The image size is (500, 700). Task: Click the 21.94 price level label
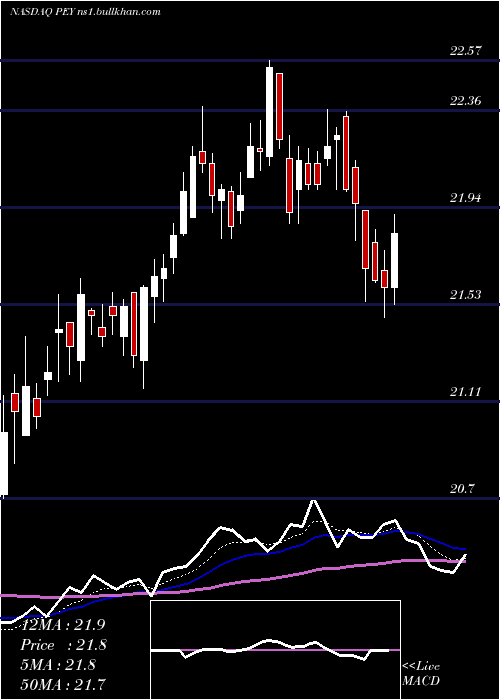coord(466,198)
